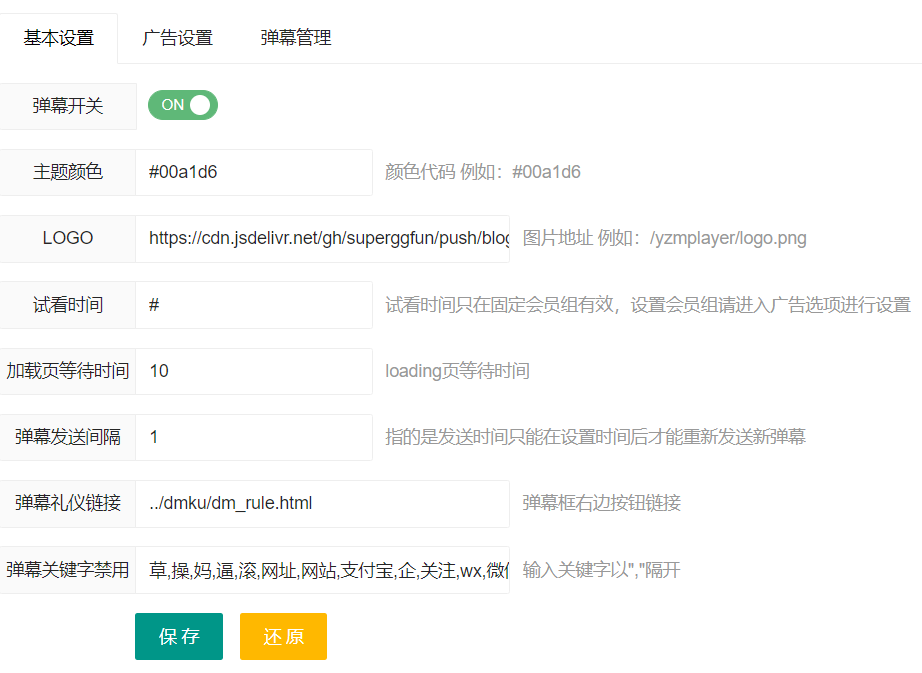Toggle the 弹幕开关 ON switch
Viewport: 922px width, 673px height.
coord(183,105)
